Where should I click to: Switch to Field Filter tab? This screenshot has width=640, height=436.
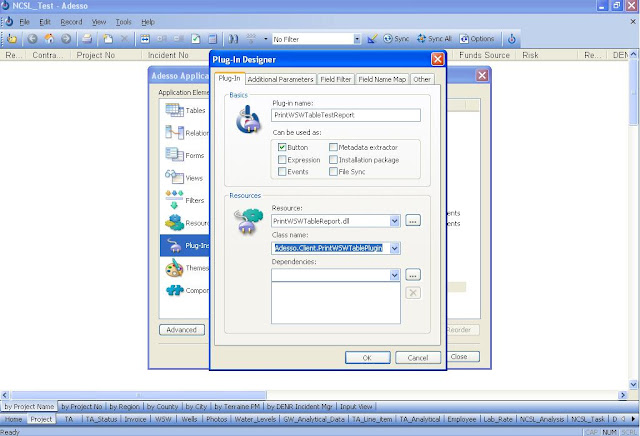[x=336, y=79]
